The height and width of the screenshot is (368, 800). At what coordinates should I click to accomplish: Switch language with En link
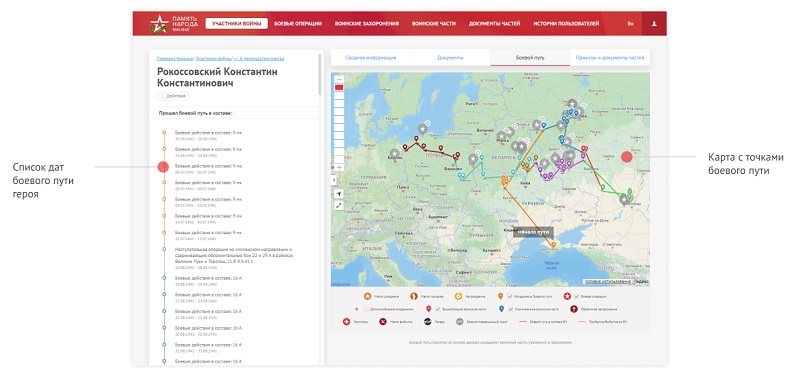point(631,23)
